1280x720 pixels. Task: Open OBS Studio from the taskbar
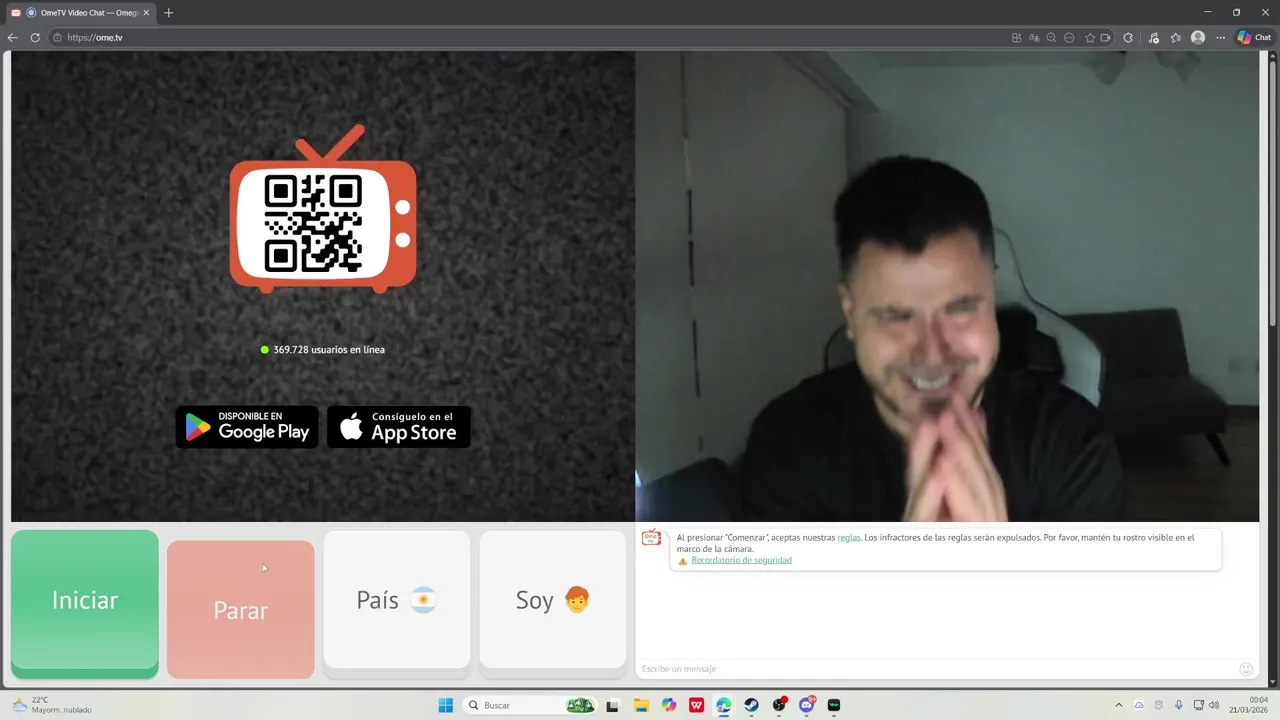tap(779, 705)
